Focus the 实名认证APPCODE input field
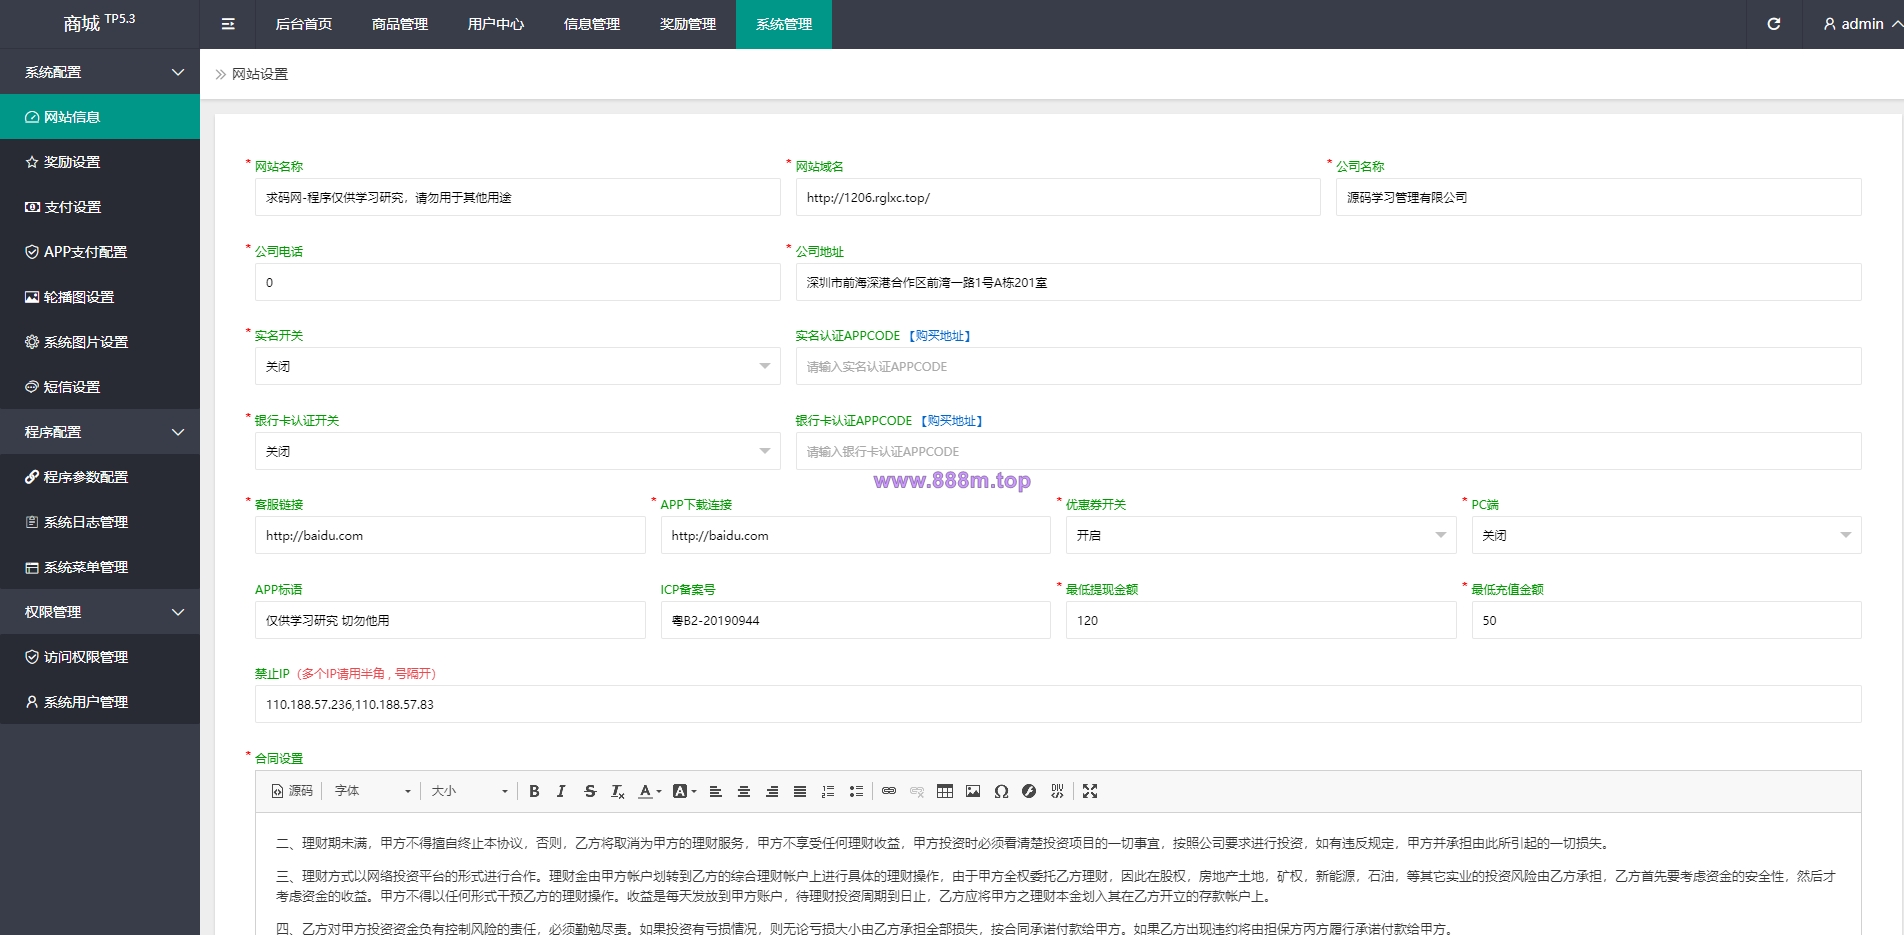Image resolution: width=1904 pixels, height=935 pixels. (1329, 366)
